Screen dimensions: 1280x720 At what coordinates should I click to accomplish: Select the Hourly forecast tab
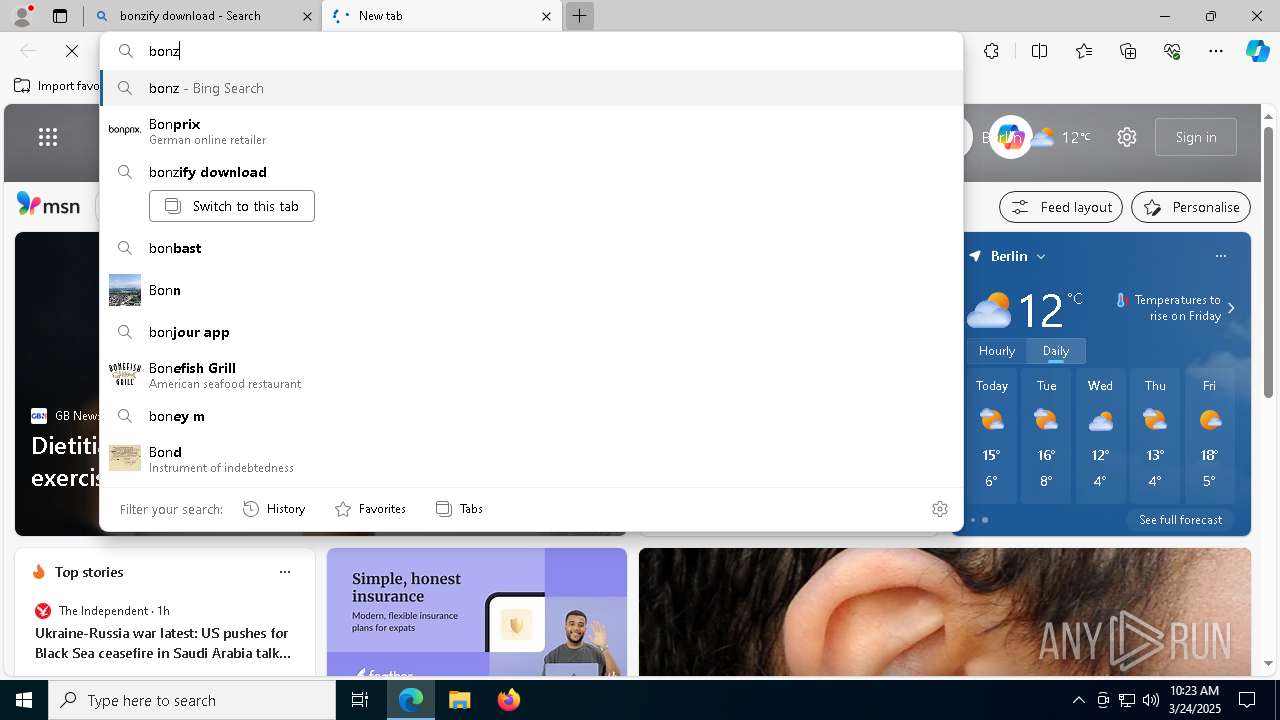tap(997, 351)
